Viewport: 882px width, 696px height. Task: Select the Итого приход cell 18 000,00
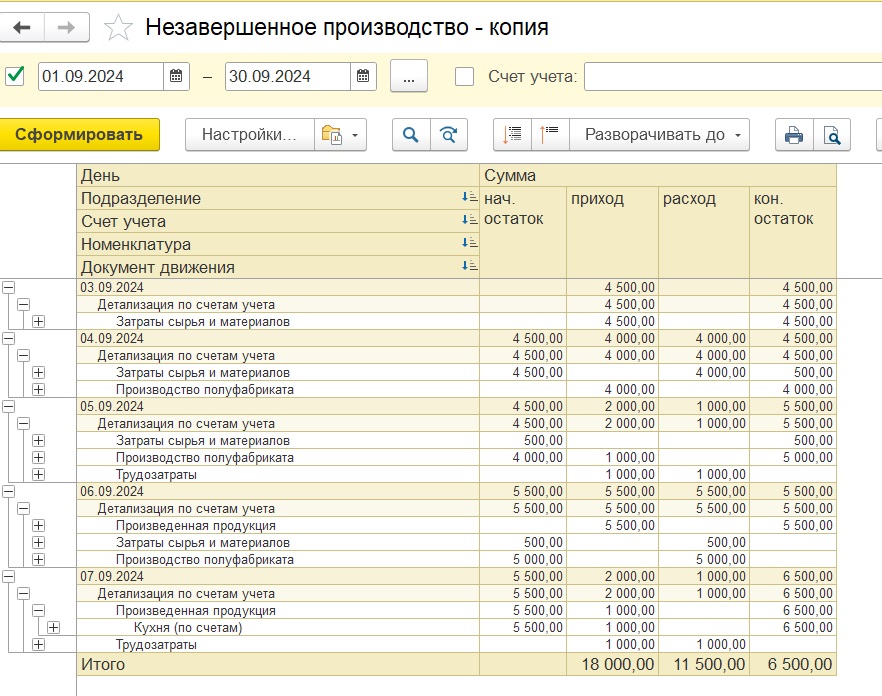(x=612, y=664)
